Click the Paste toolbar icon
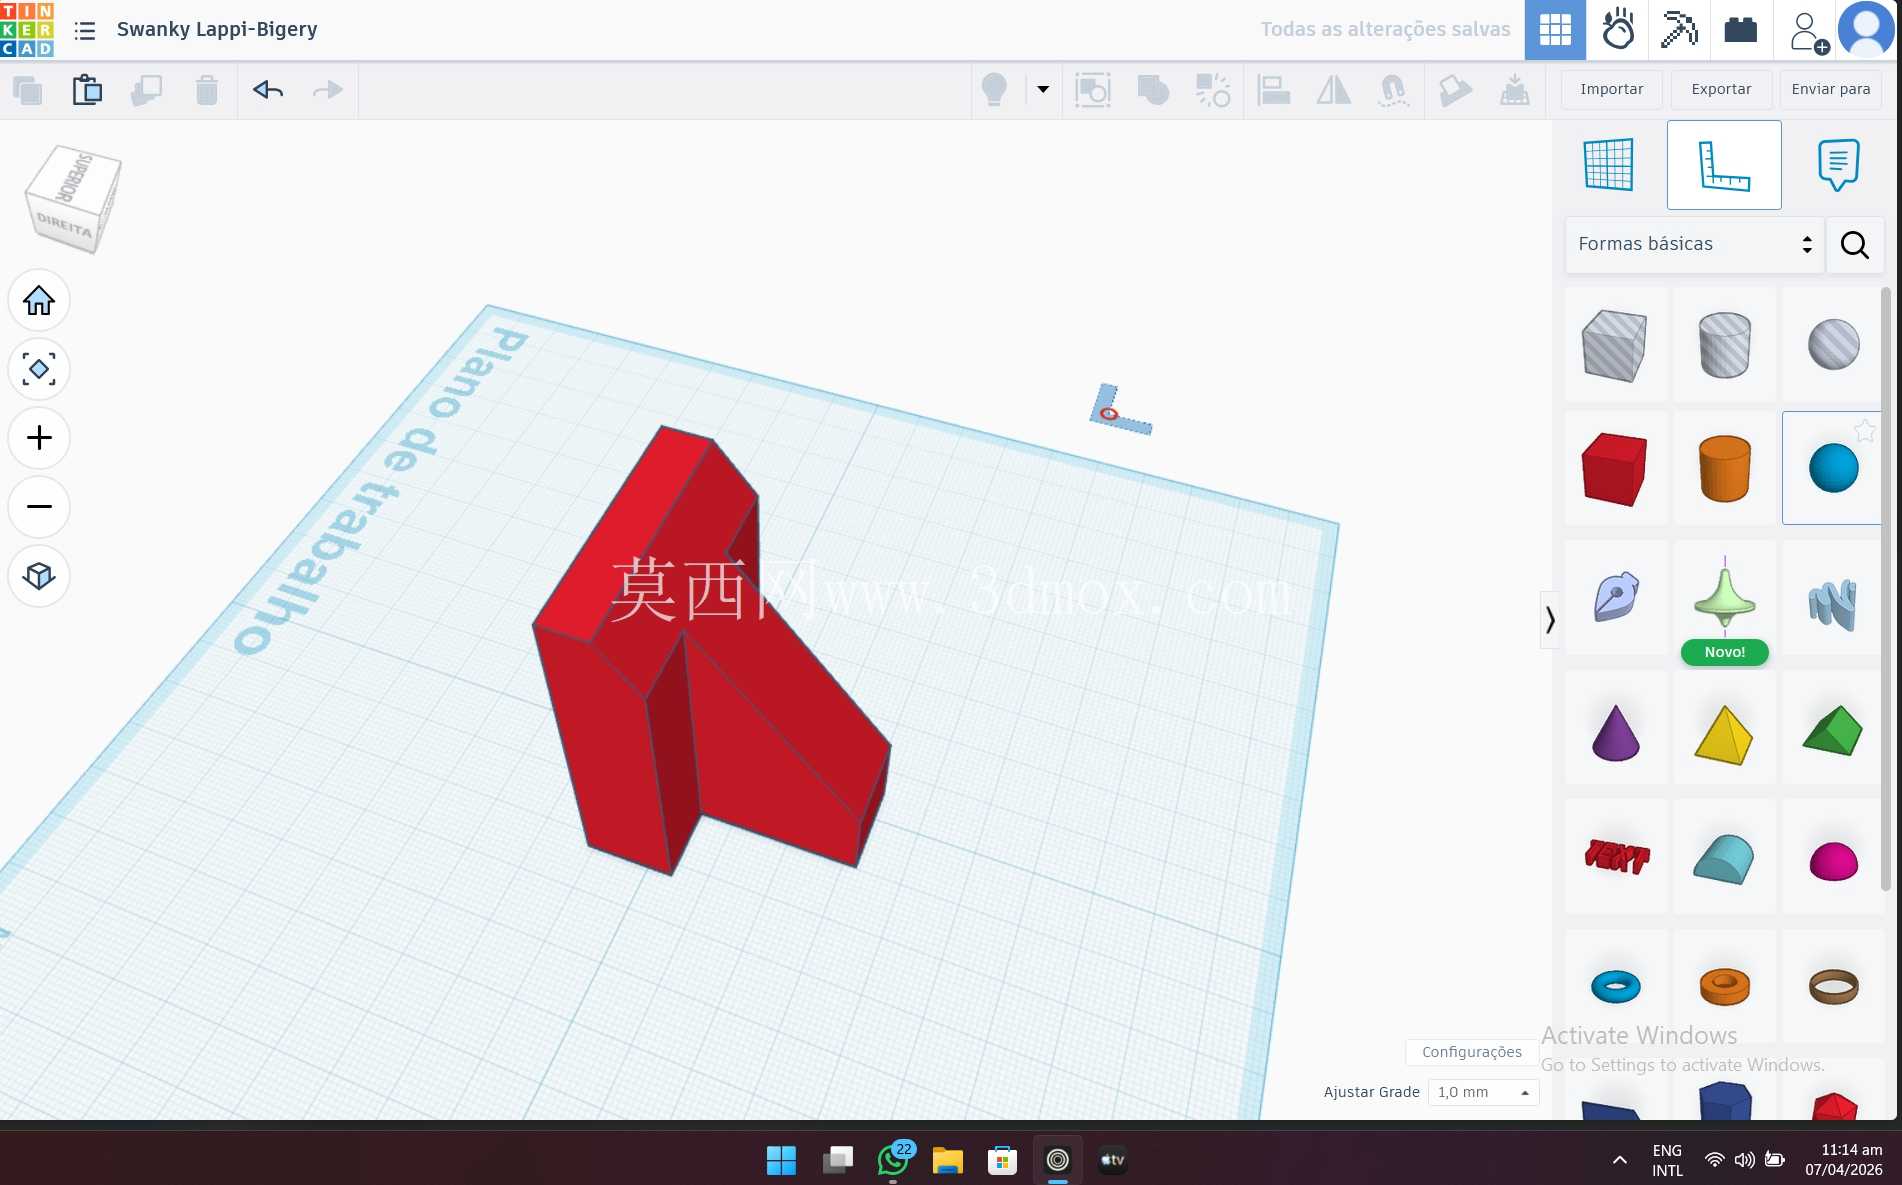Screen dimensions: 1902x1185 point(87,90)
